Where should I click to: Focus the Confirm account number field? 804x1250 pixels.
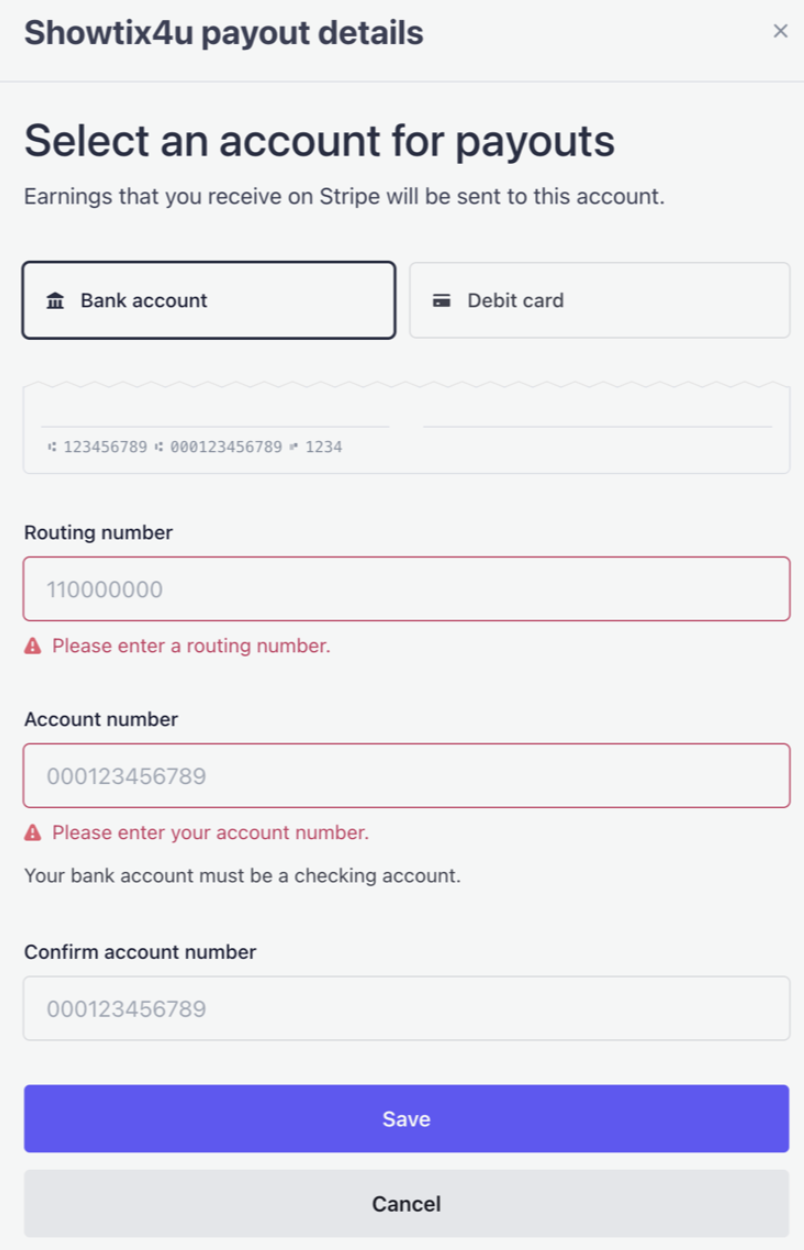click(x=407, y=1008)
